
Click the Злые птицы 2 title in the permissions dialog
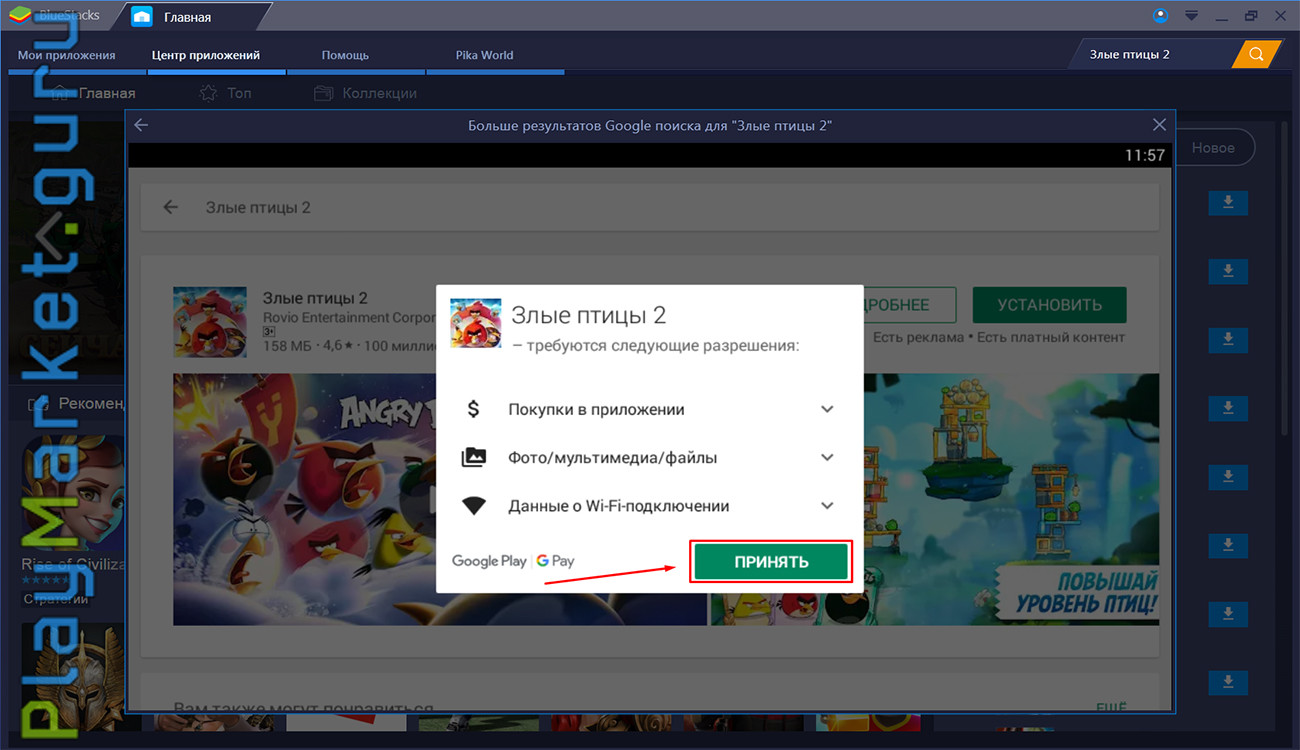pyautogui.click(x=589, y=315)
